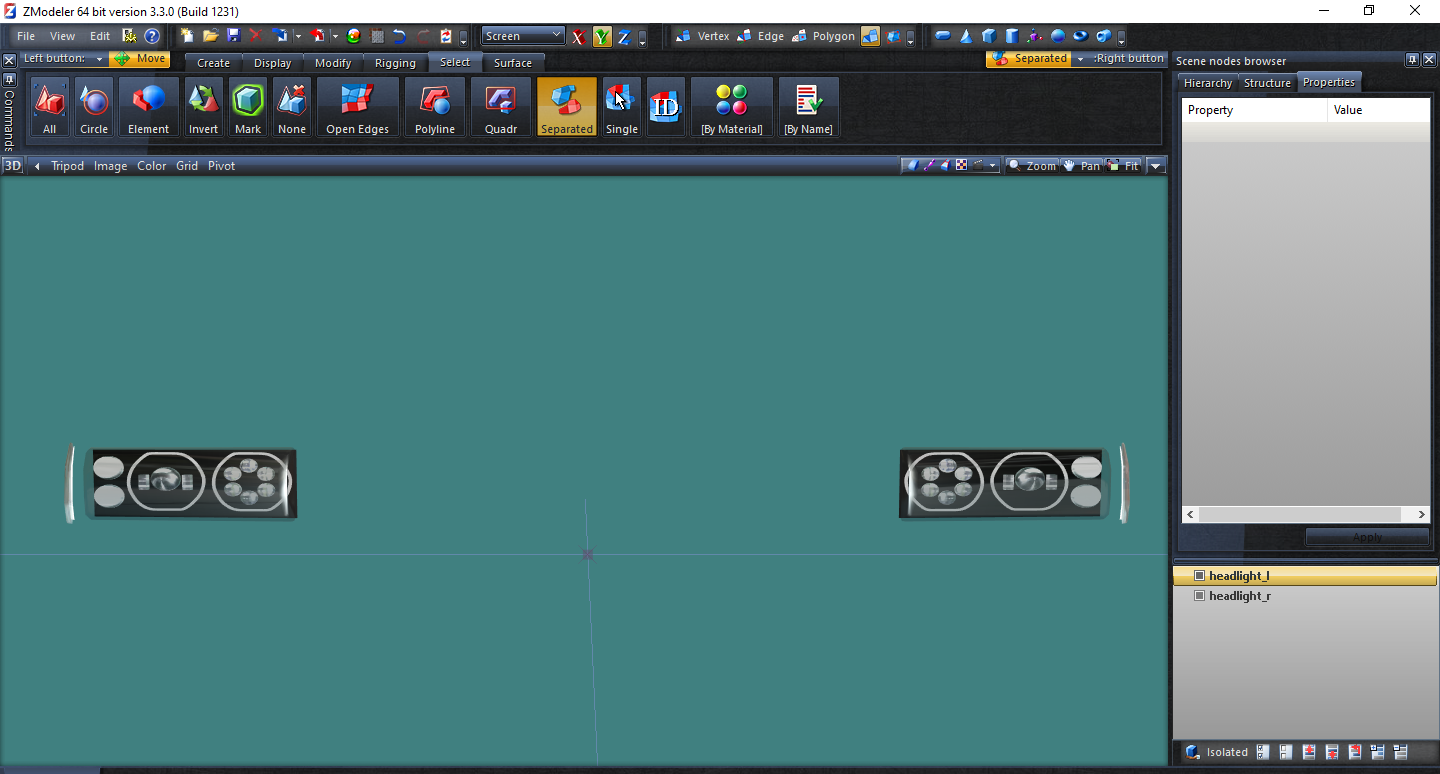Toggle the headlight_r node checkbox

[1199, 596]
